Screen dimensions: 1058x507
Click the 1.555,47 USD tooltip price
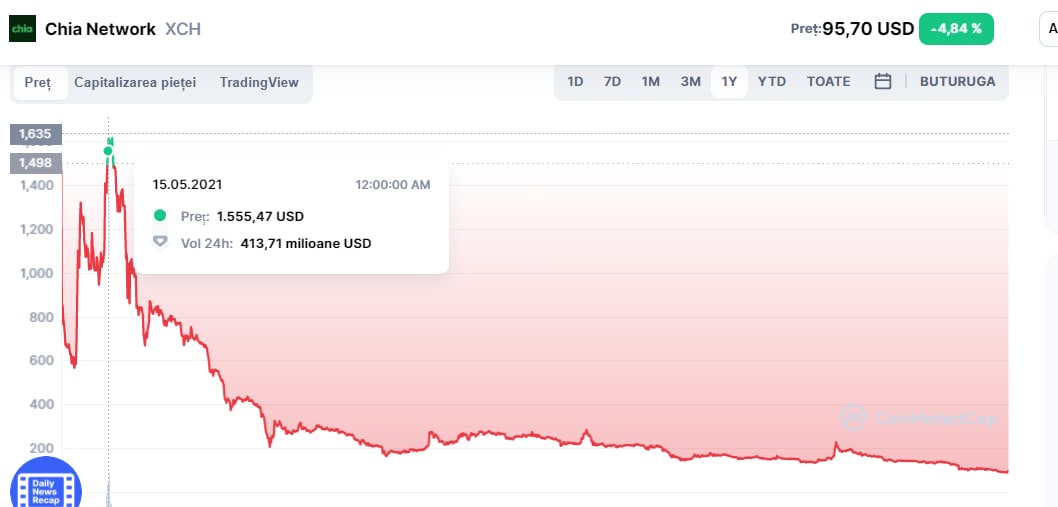tap(260, 217)
